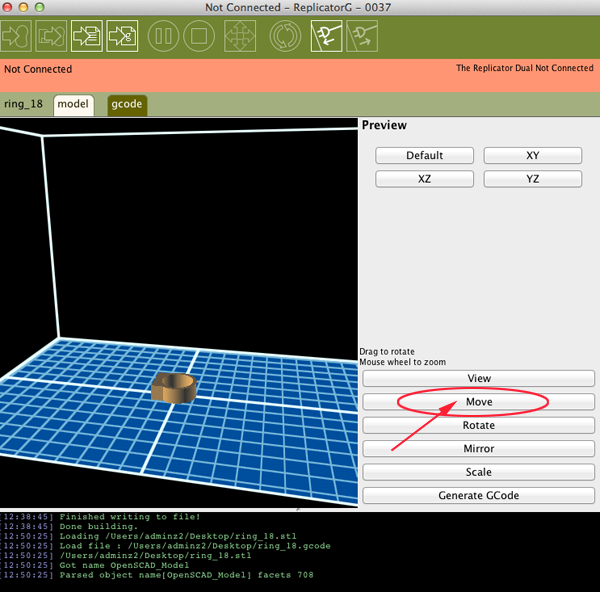Click the Generate GCode button
This screenshot has width=600, height=592.
479,495
